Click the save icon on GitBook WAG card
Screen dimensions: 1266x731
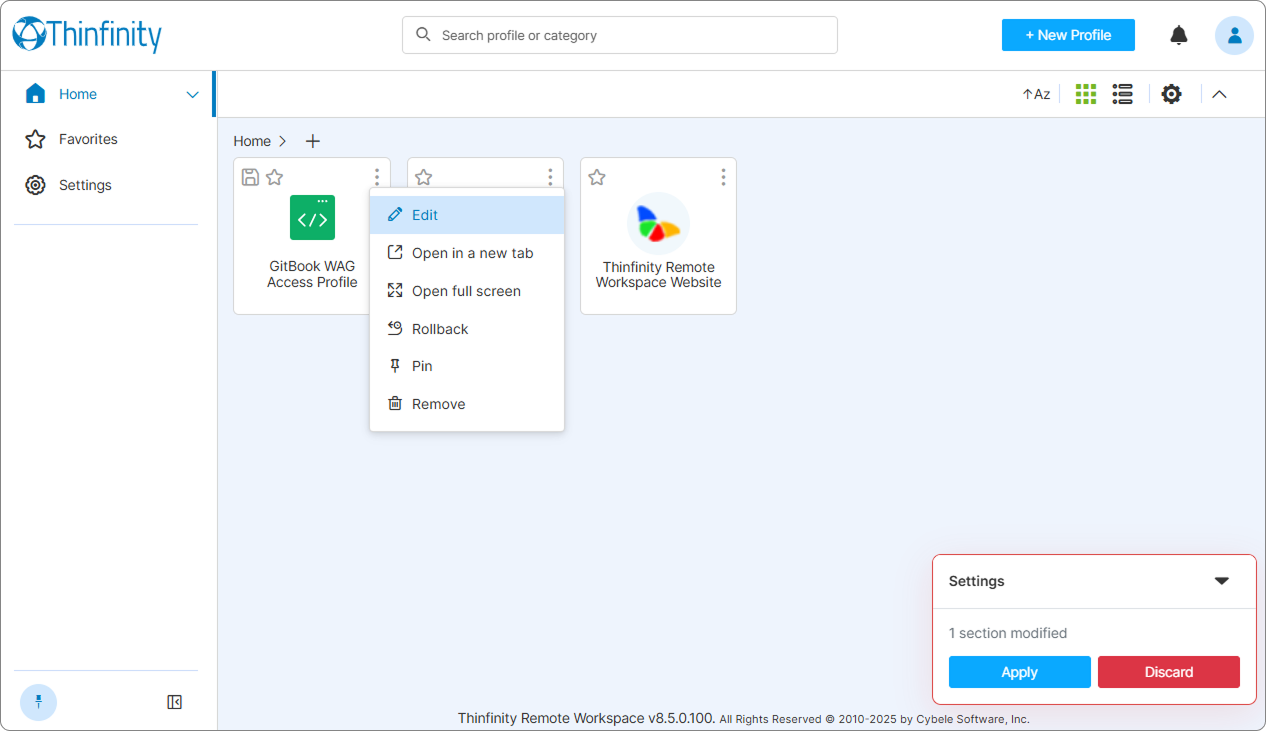pyautogui.click(x=251, y=177)
